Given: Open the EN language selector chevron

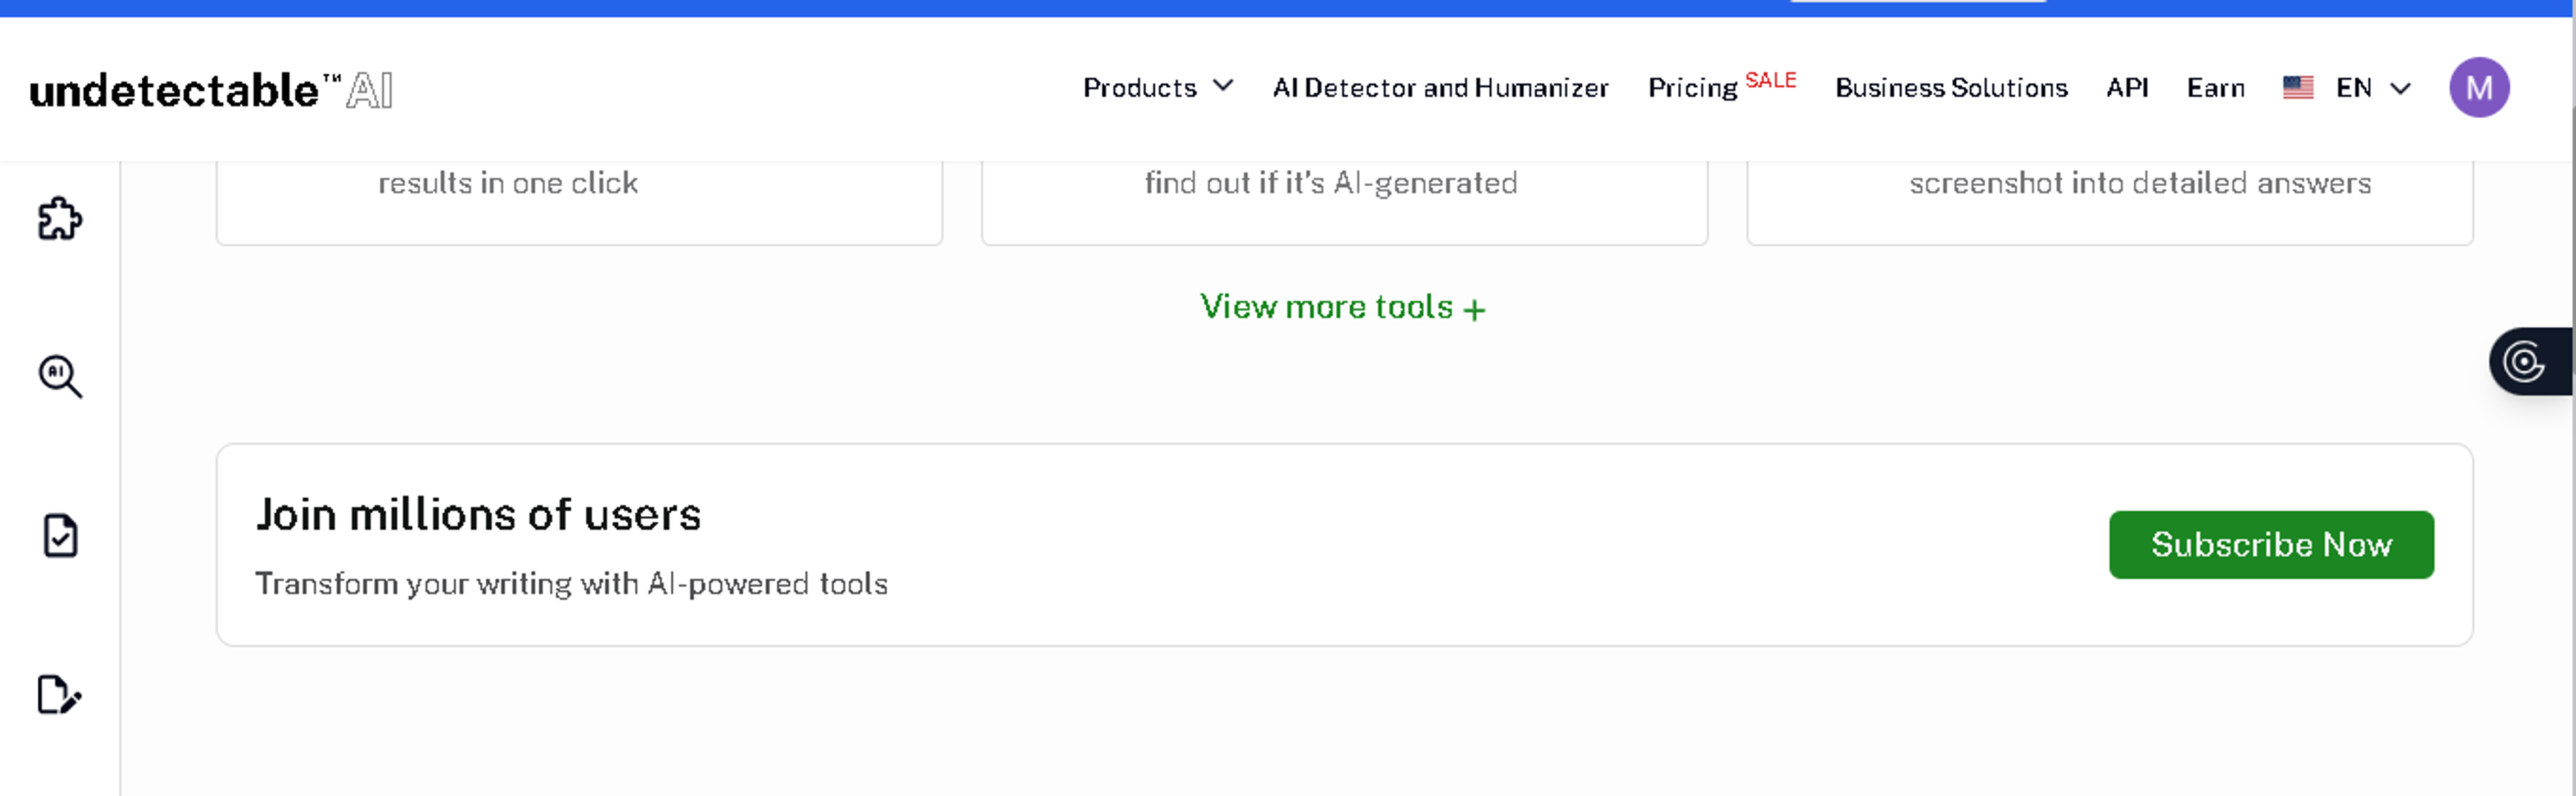Looking at the screenshot, I should [2400, 89].
